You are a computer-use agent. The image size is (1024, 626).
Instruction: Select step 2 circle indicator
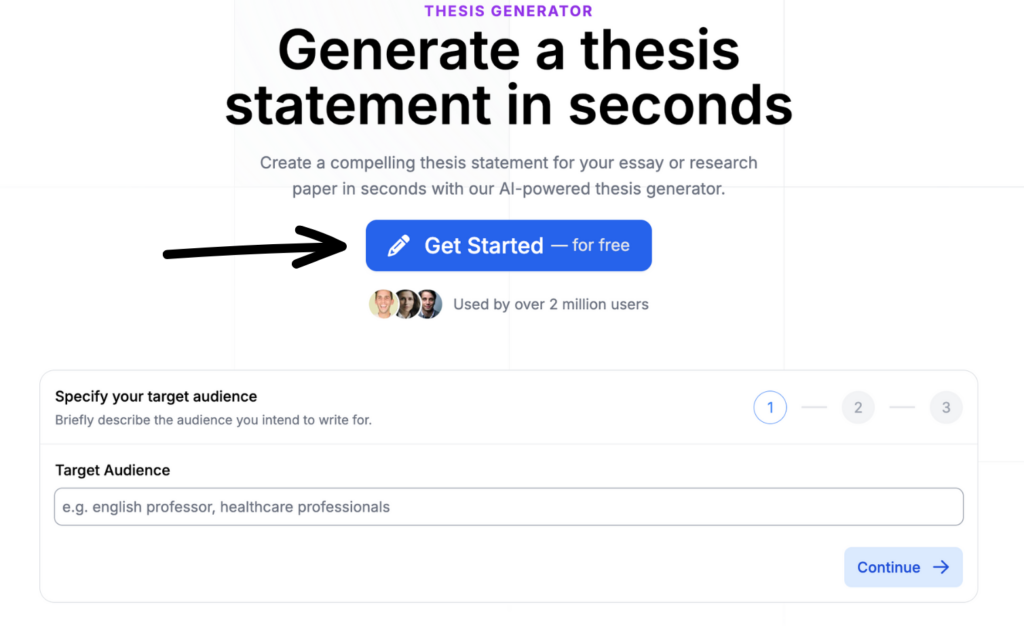[x=858, y=407]
